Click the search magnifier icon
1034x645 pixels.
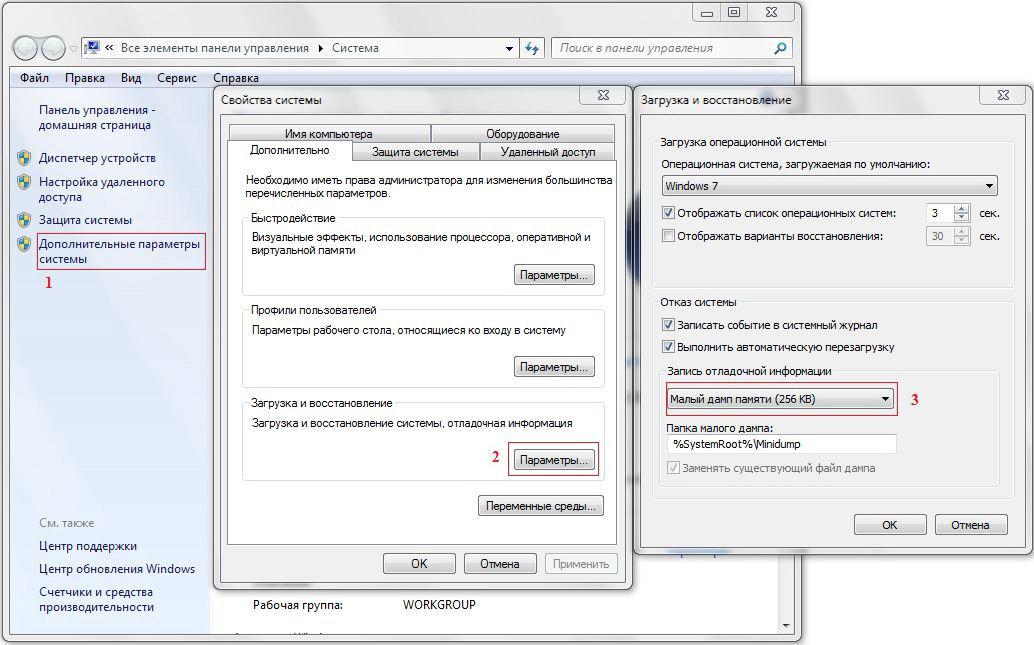(781, 48)
